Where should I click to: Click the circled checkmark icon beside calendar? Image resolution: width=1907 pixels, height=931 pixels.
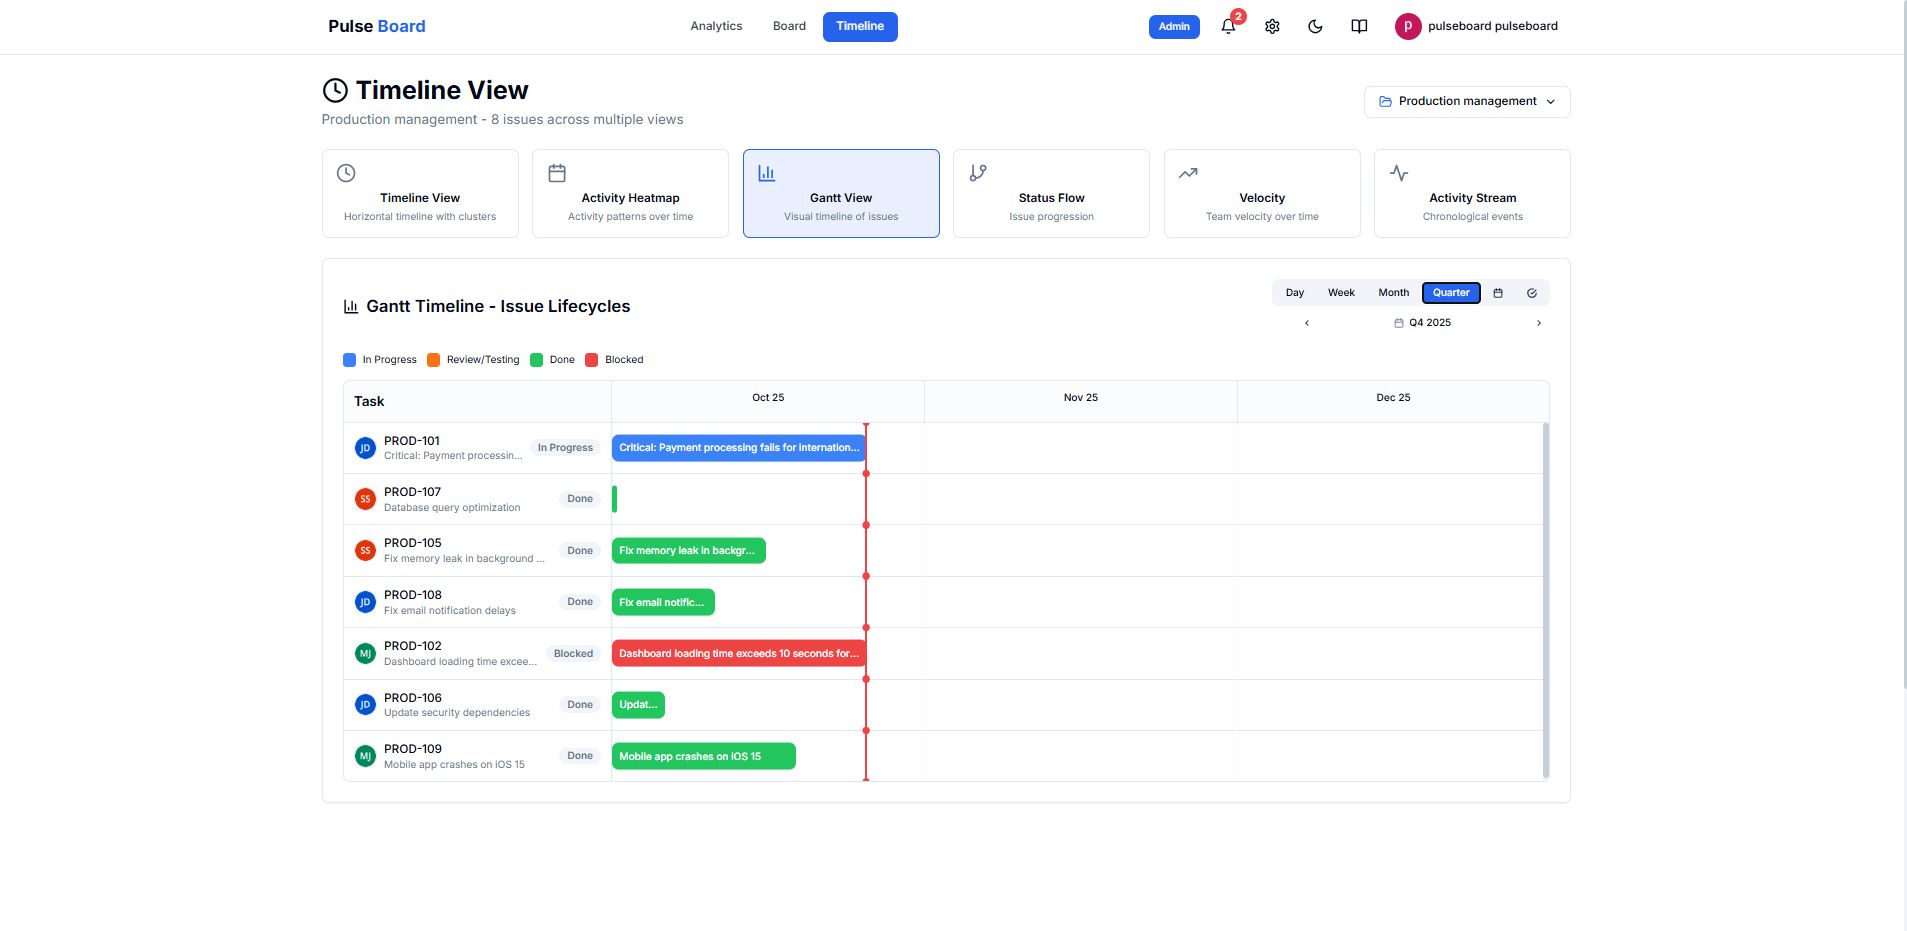point(1531,293)
